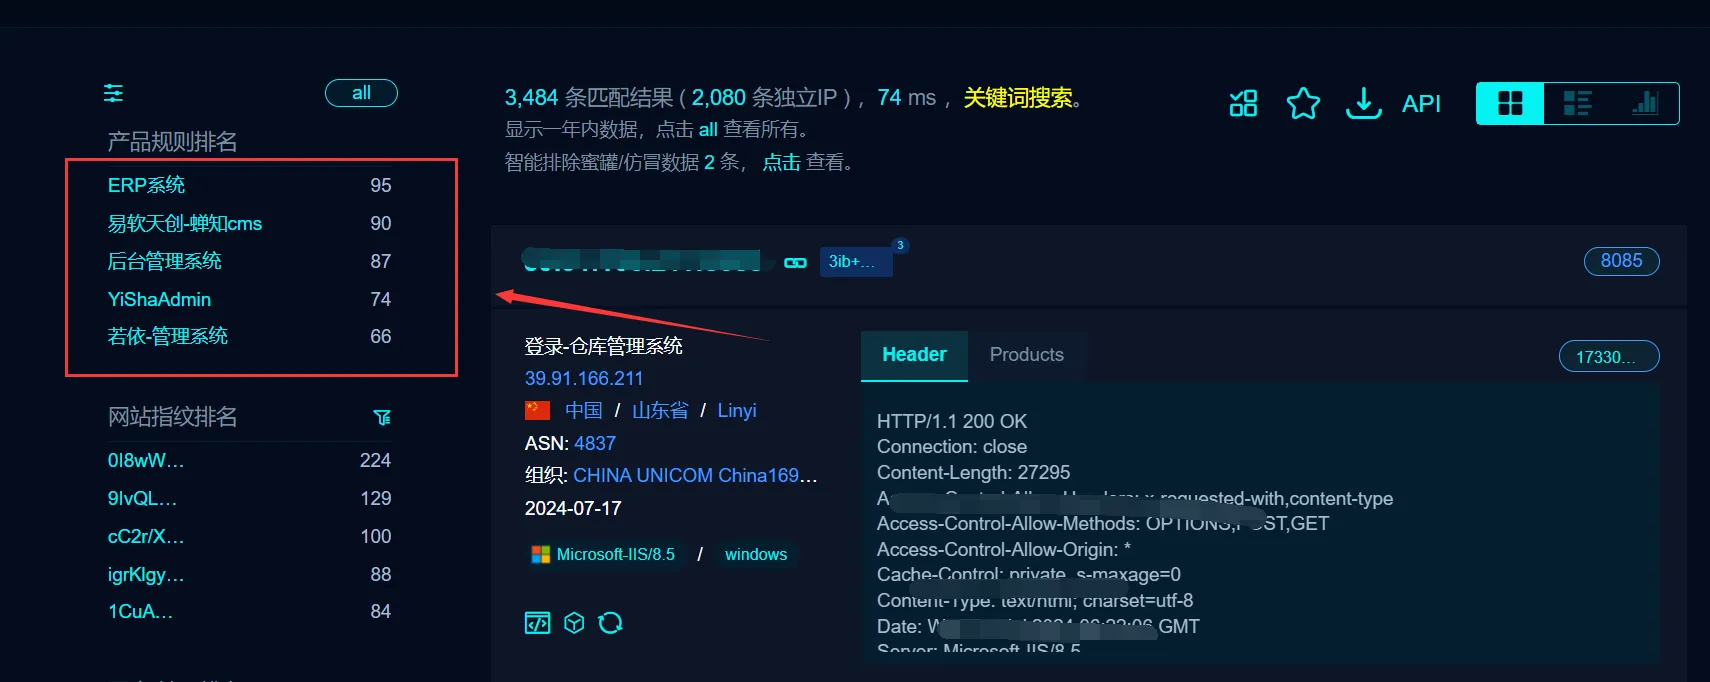This screenshot has width=1710, height=682.
Task: Switch to the Products tab
Action: [1027, 355]
